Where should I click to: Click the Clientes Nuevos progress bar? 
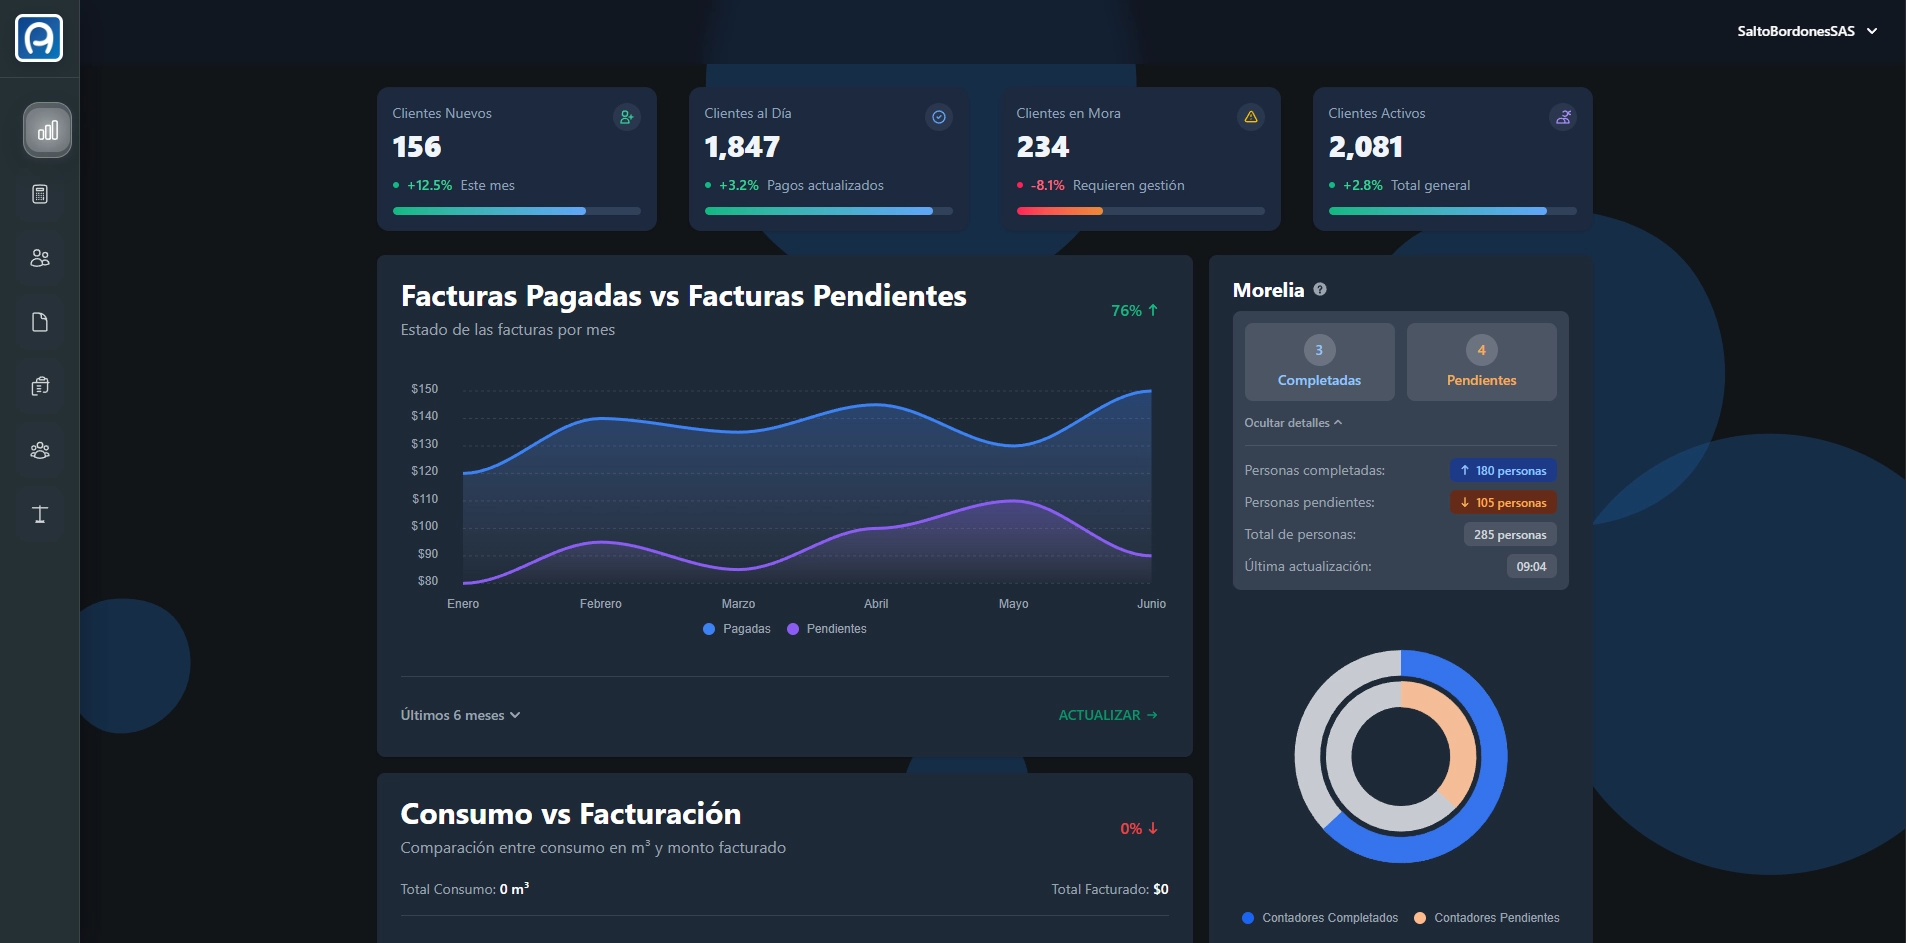(x=516, y=211)
